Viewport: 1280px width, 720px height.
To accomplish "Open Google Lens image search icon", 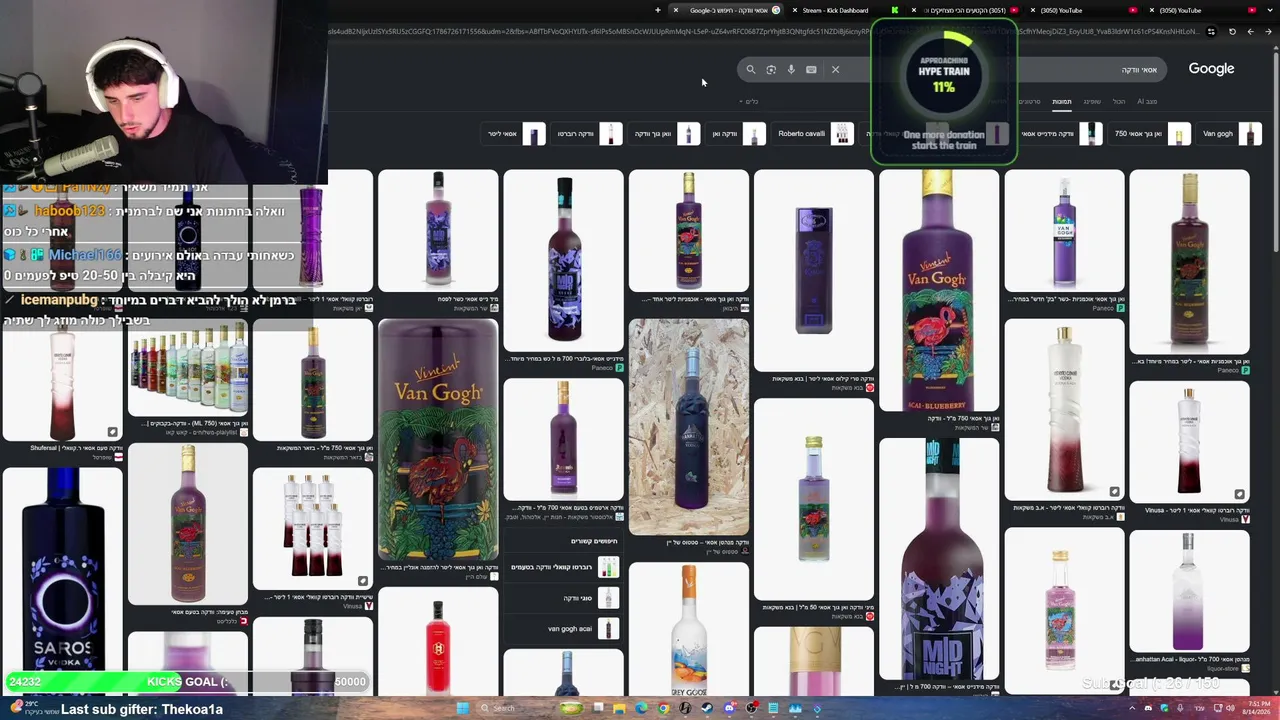I will tap(771, 70).
